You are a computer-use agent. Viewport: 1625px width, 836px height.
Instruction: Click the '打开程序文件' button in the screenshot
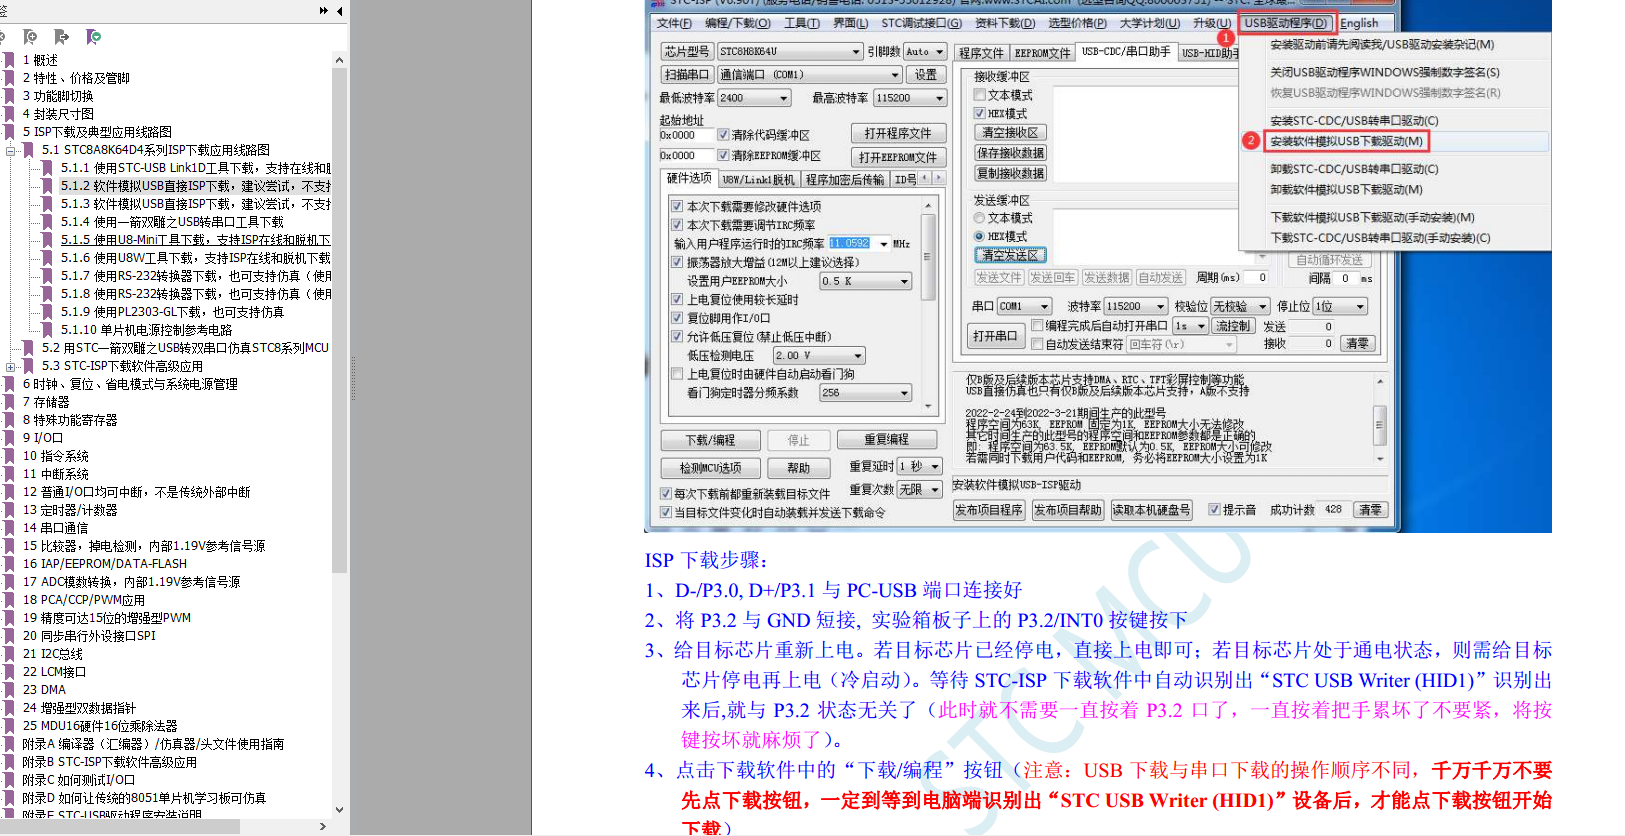pyautogui.click(x=898, y=133)
